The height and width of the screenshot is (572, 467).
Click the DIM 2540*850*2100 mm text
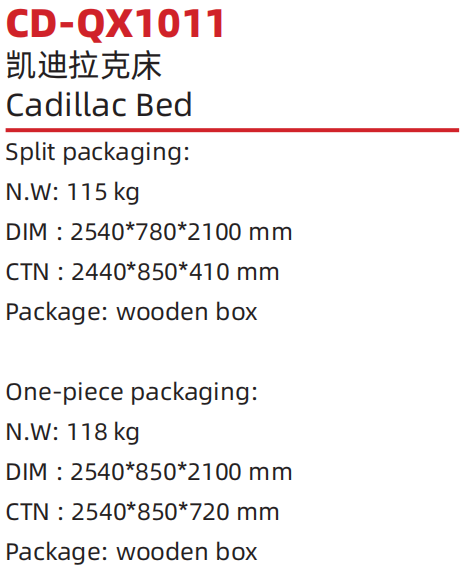click(149, 472)
